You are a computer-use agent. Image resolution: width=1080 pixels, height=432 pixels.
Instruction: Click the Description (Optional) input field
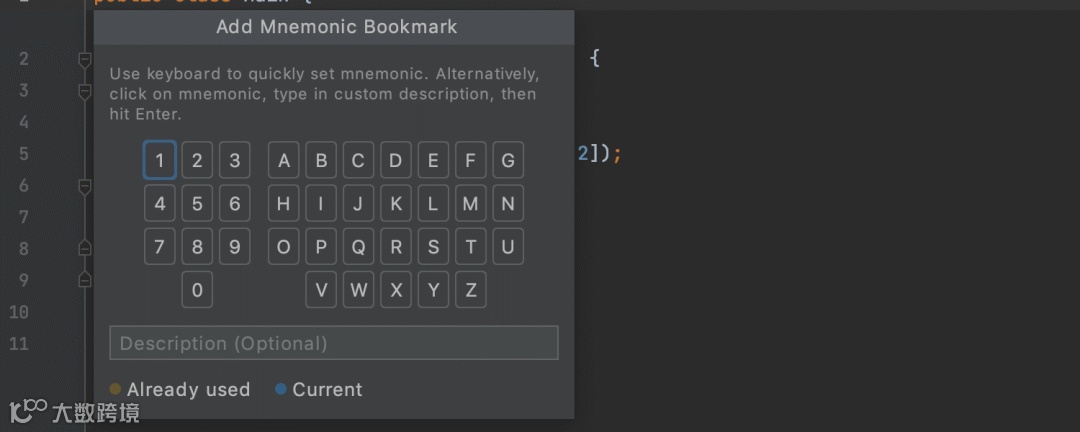click(333, 343)
